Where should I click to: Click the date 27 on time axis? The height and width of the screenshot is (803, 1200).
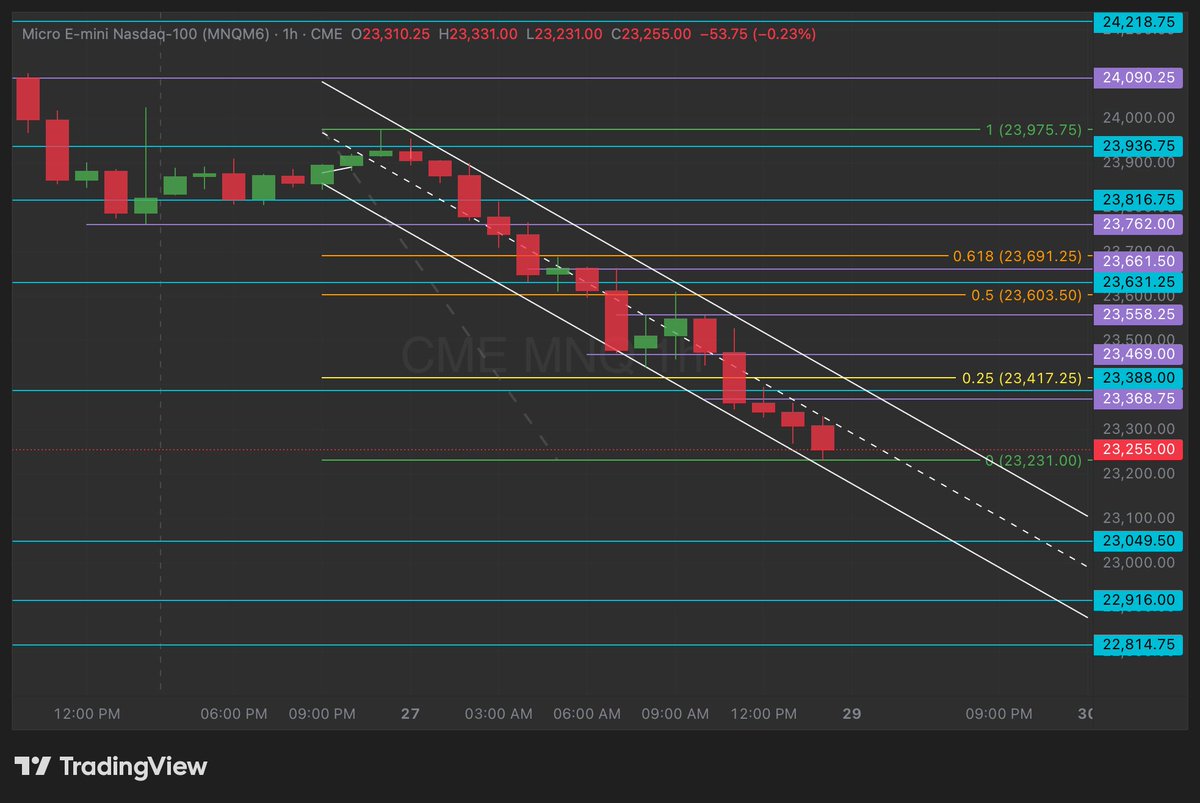[410, 714]
